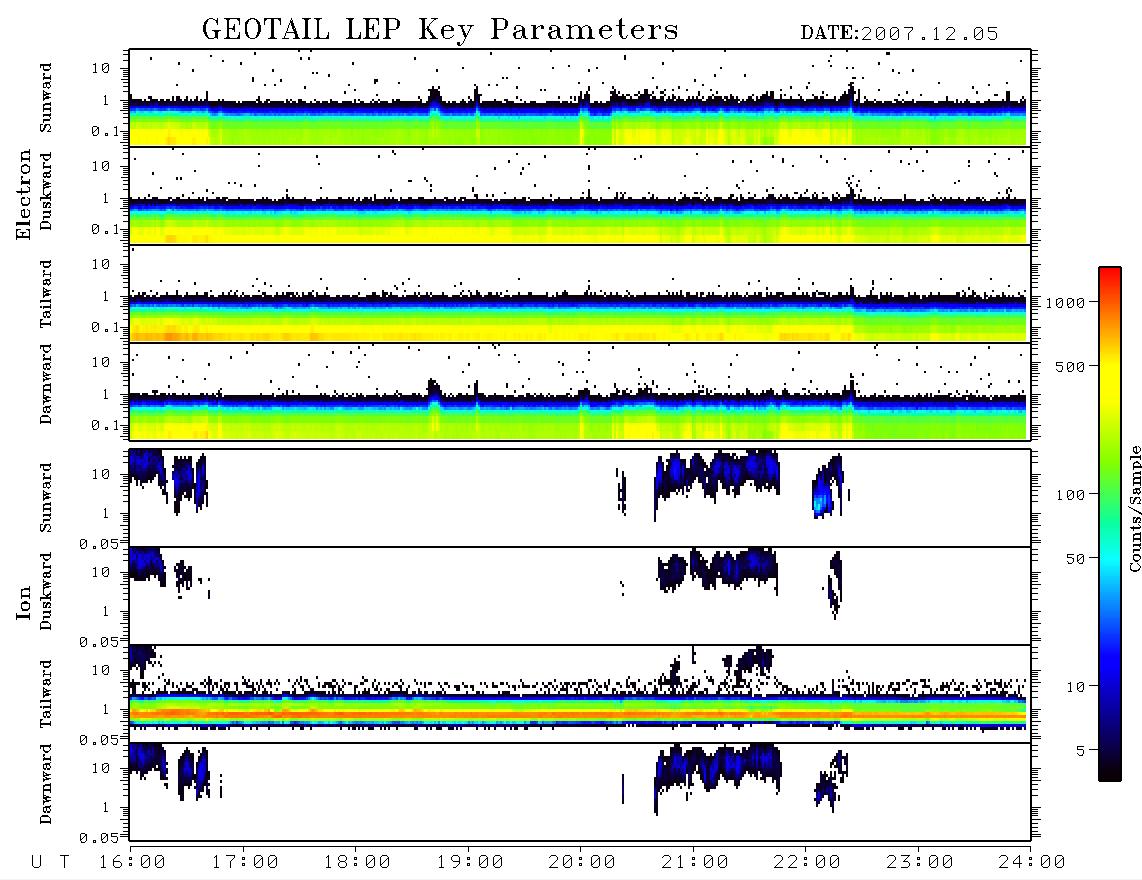Click the 5 value on color scale
This screenshot has width=1142, height=880.
pos(1081,751)
